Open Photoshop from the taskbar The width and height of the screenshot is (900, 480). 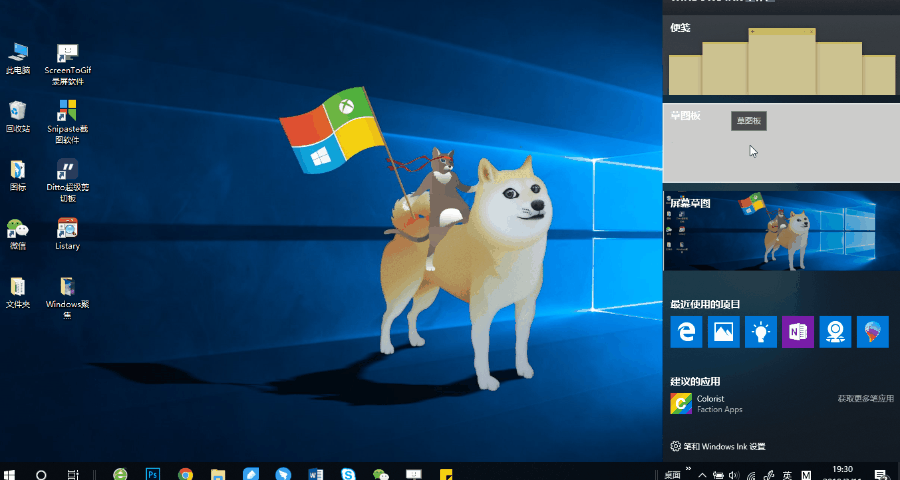coord(153,473)
